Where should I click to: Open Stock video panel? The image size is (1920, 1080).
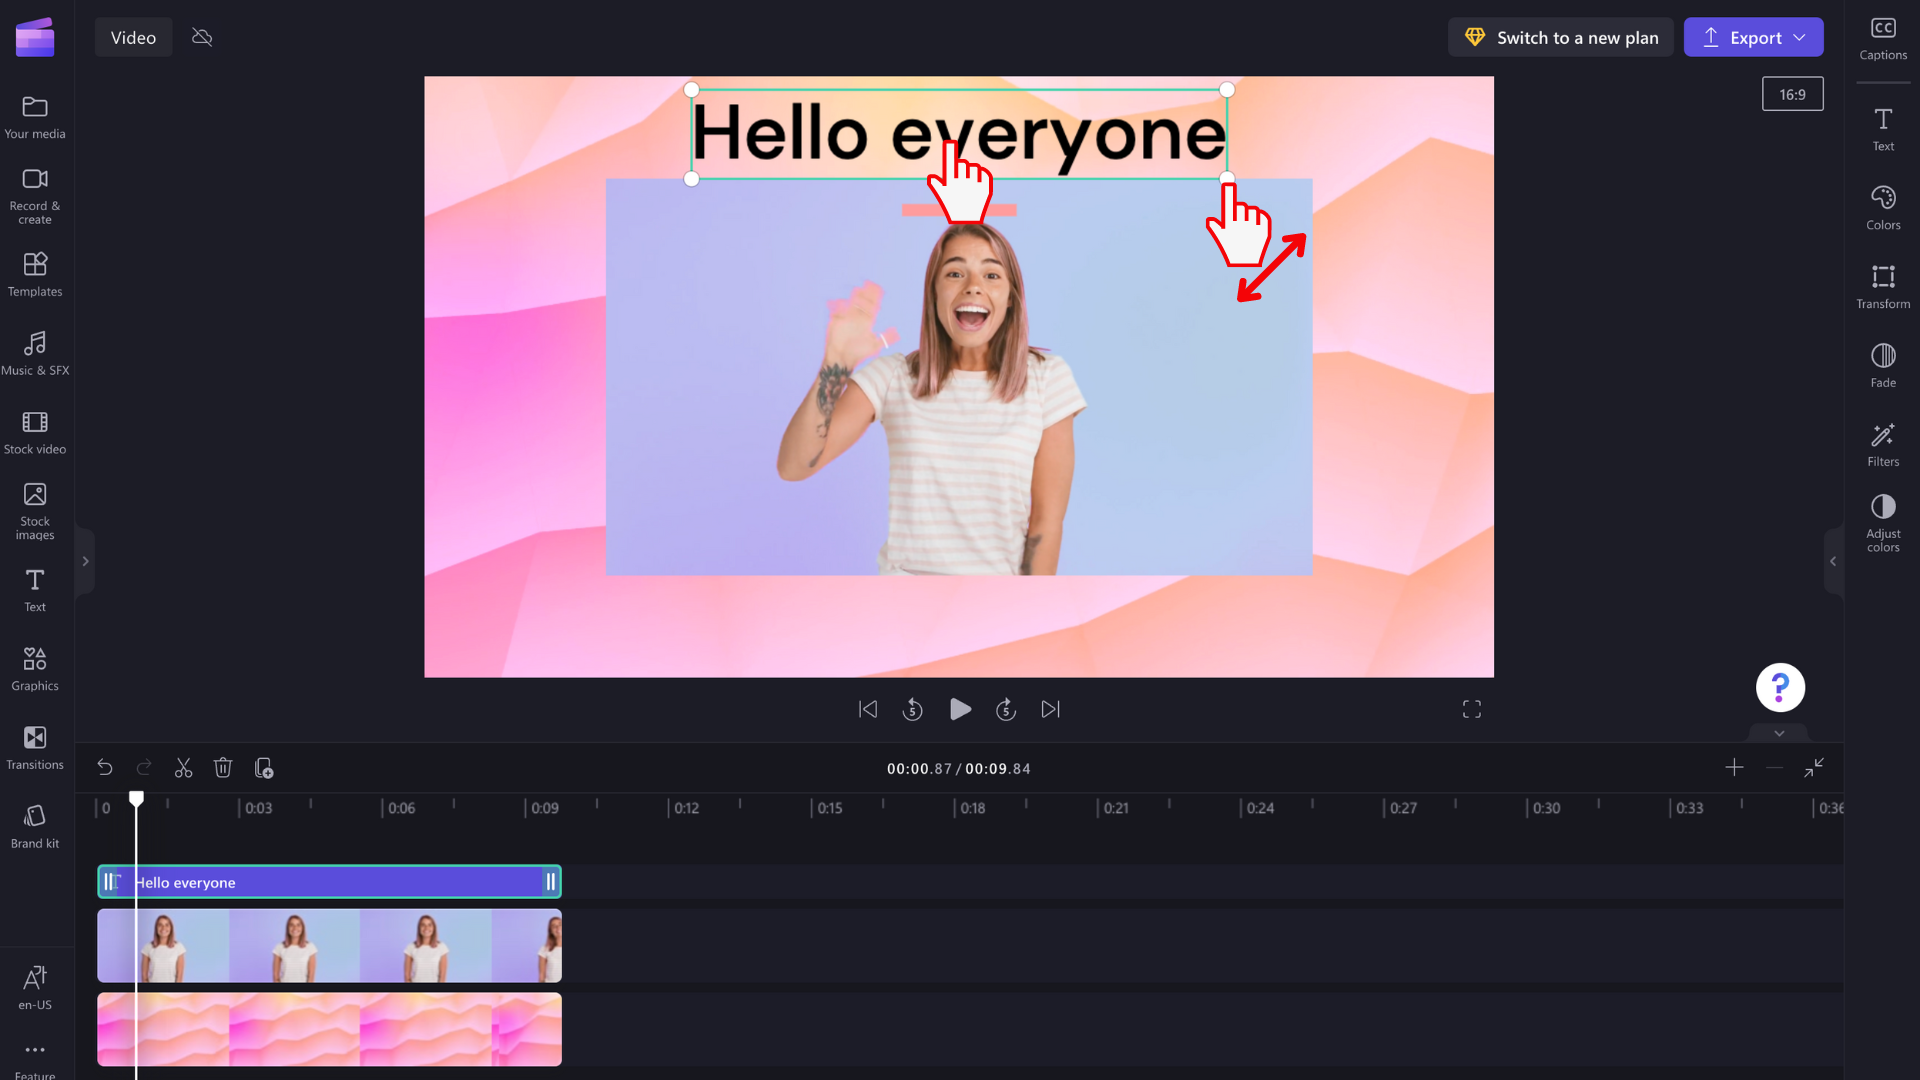[x=36, y=430]
